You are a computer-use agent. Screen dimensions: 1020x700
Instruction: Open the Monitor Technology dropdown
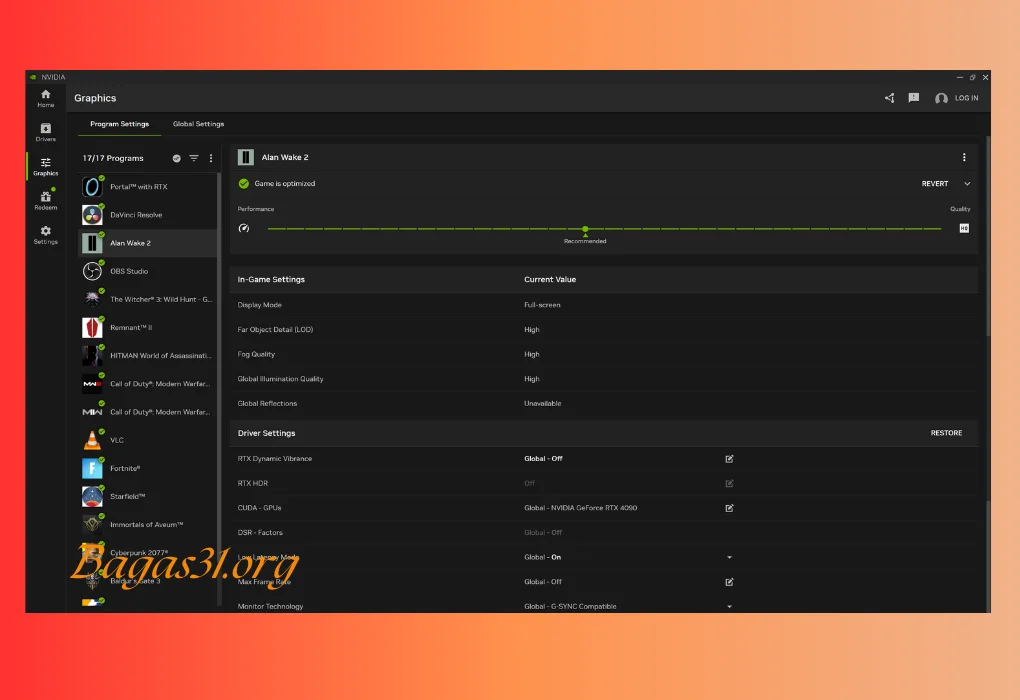[x=729, y=606]
